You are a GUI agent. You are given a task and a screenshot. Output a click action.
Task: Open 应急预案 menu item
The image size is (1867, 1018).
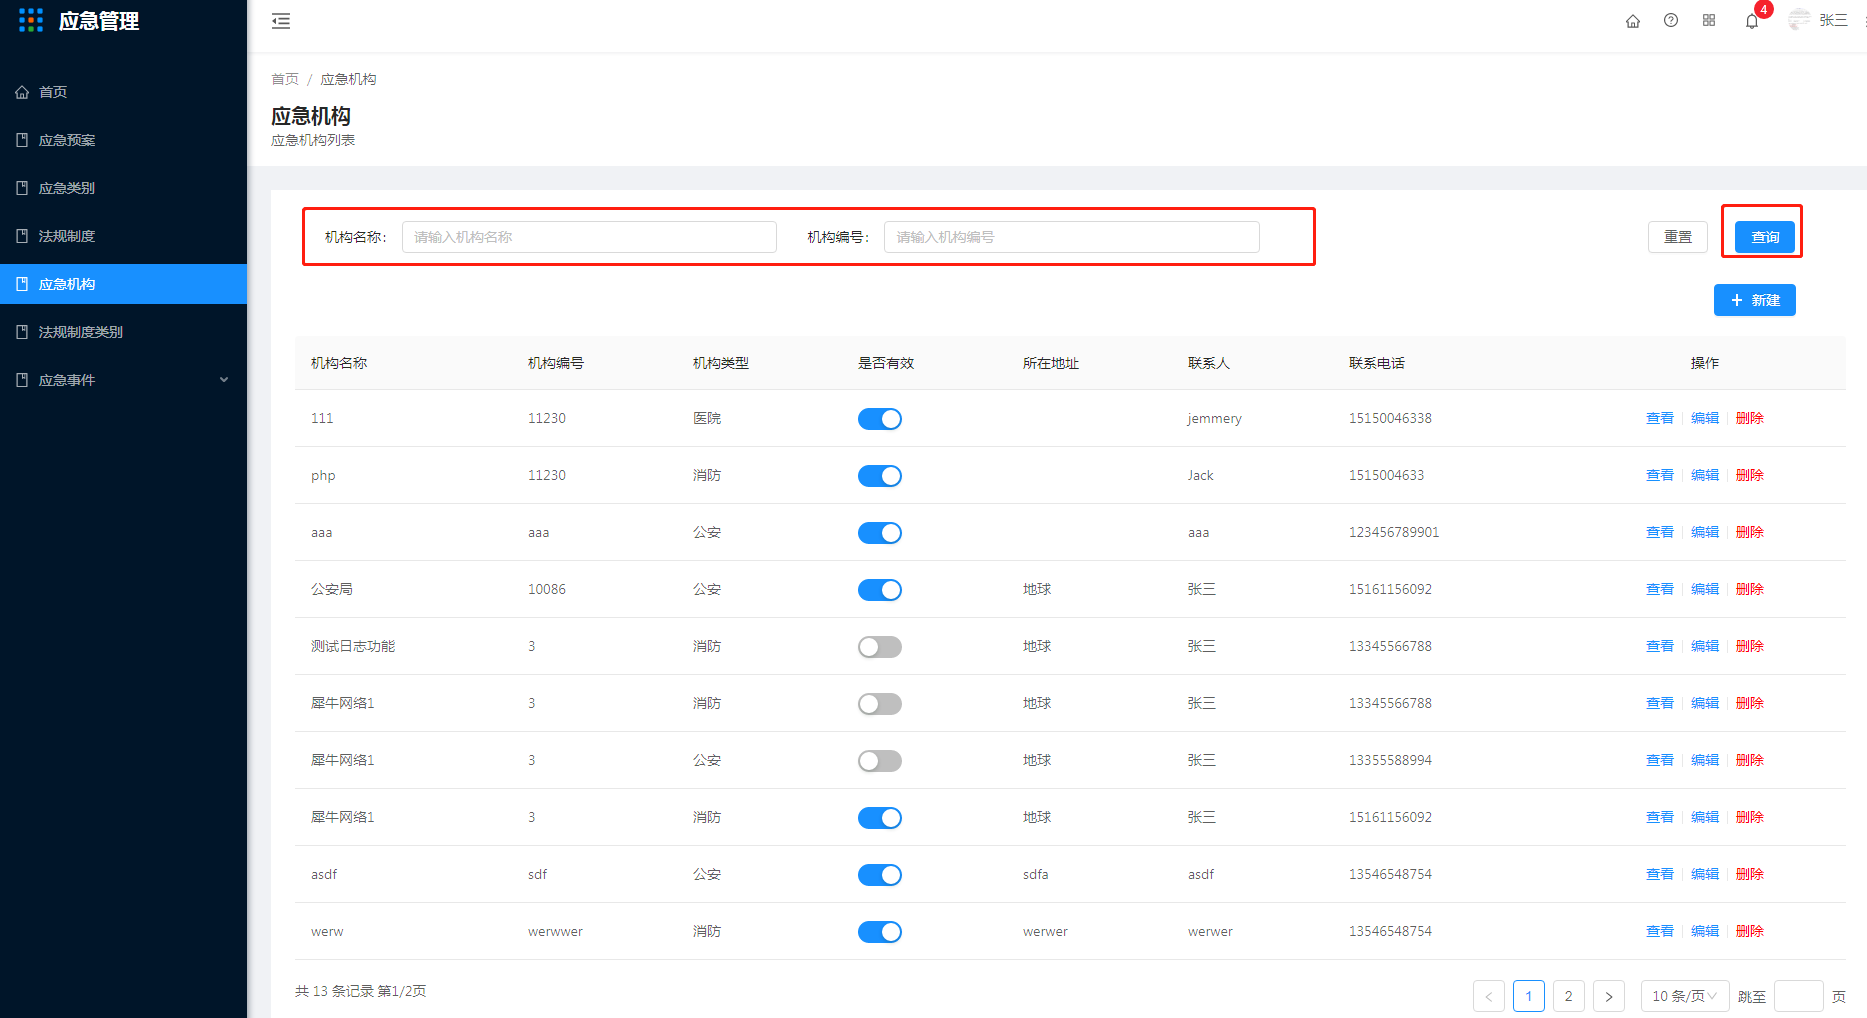(x=123, y=140)
